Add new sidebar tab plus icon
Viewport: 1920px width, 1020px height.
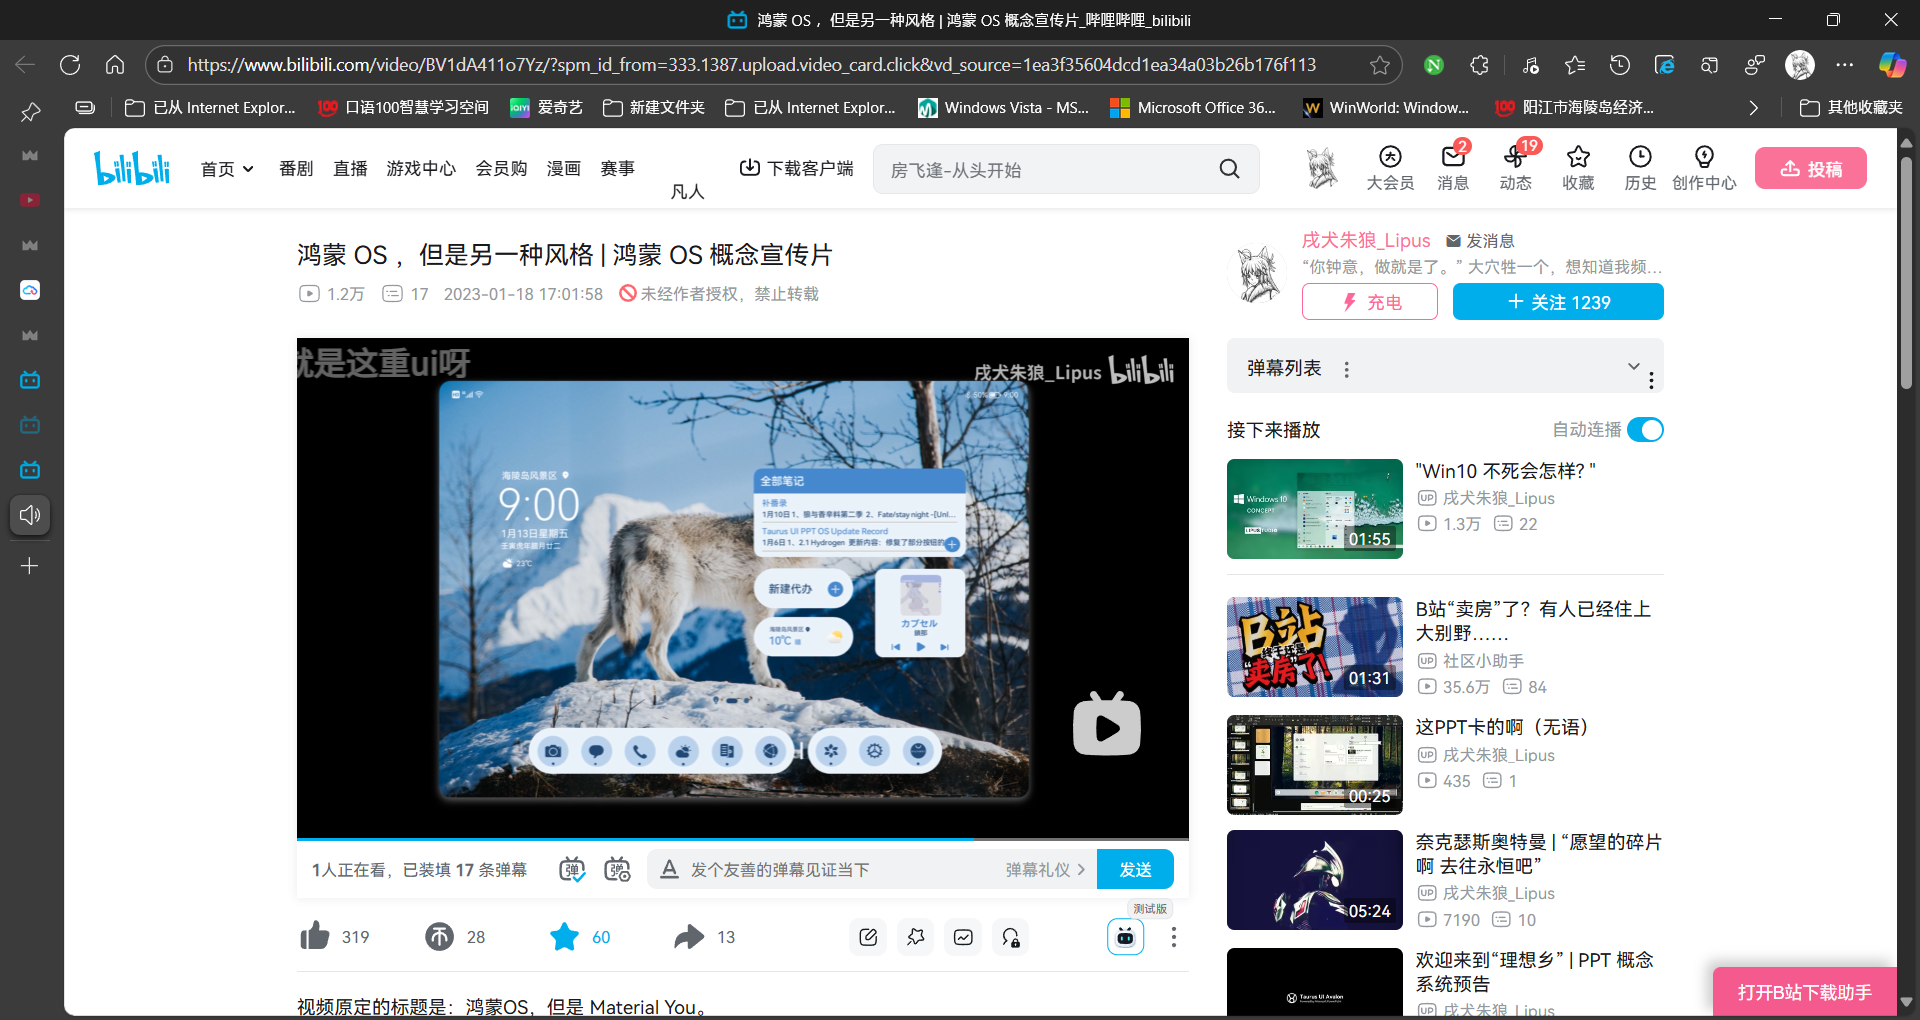click(x=30, y=566)
